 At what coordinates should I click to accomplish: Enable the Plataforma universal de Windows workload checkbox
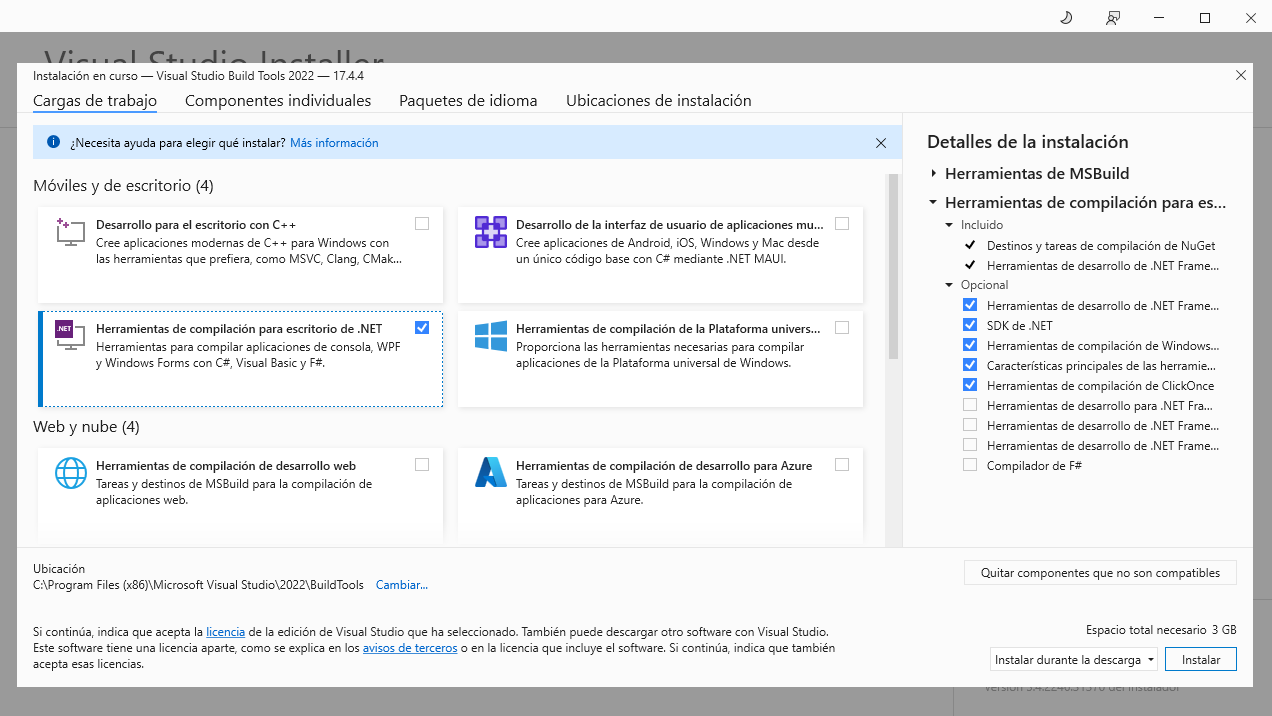point(842,327)
